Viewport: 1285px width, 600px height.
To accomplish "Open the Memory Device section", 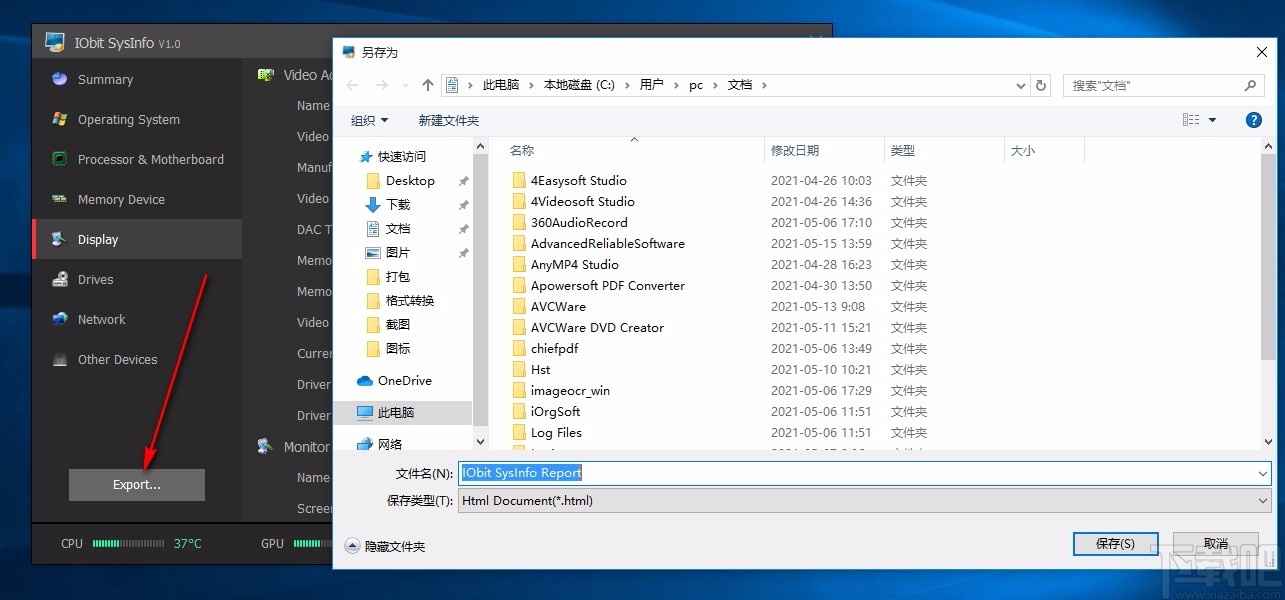I will (122, 199).
